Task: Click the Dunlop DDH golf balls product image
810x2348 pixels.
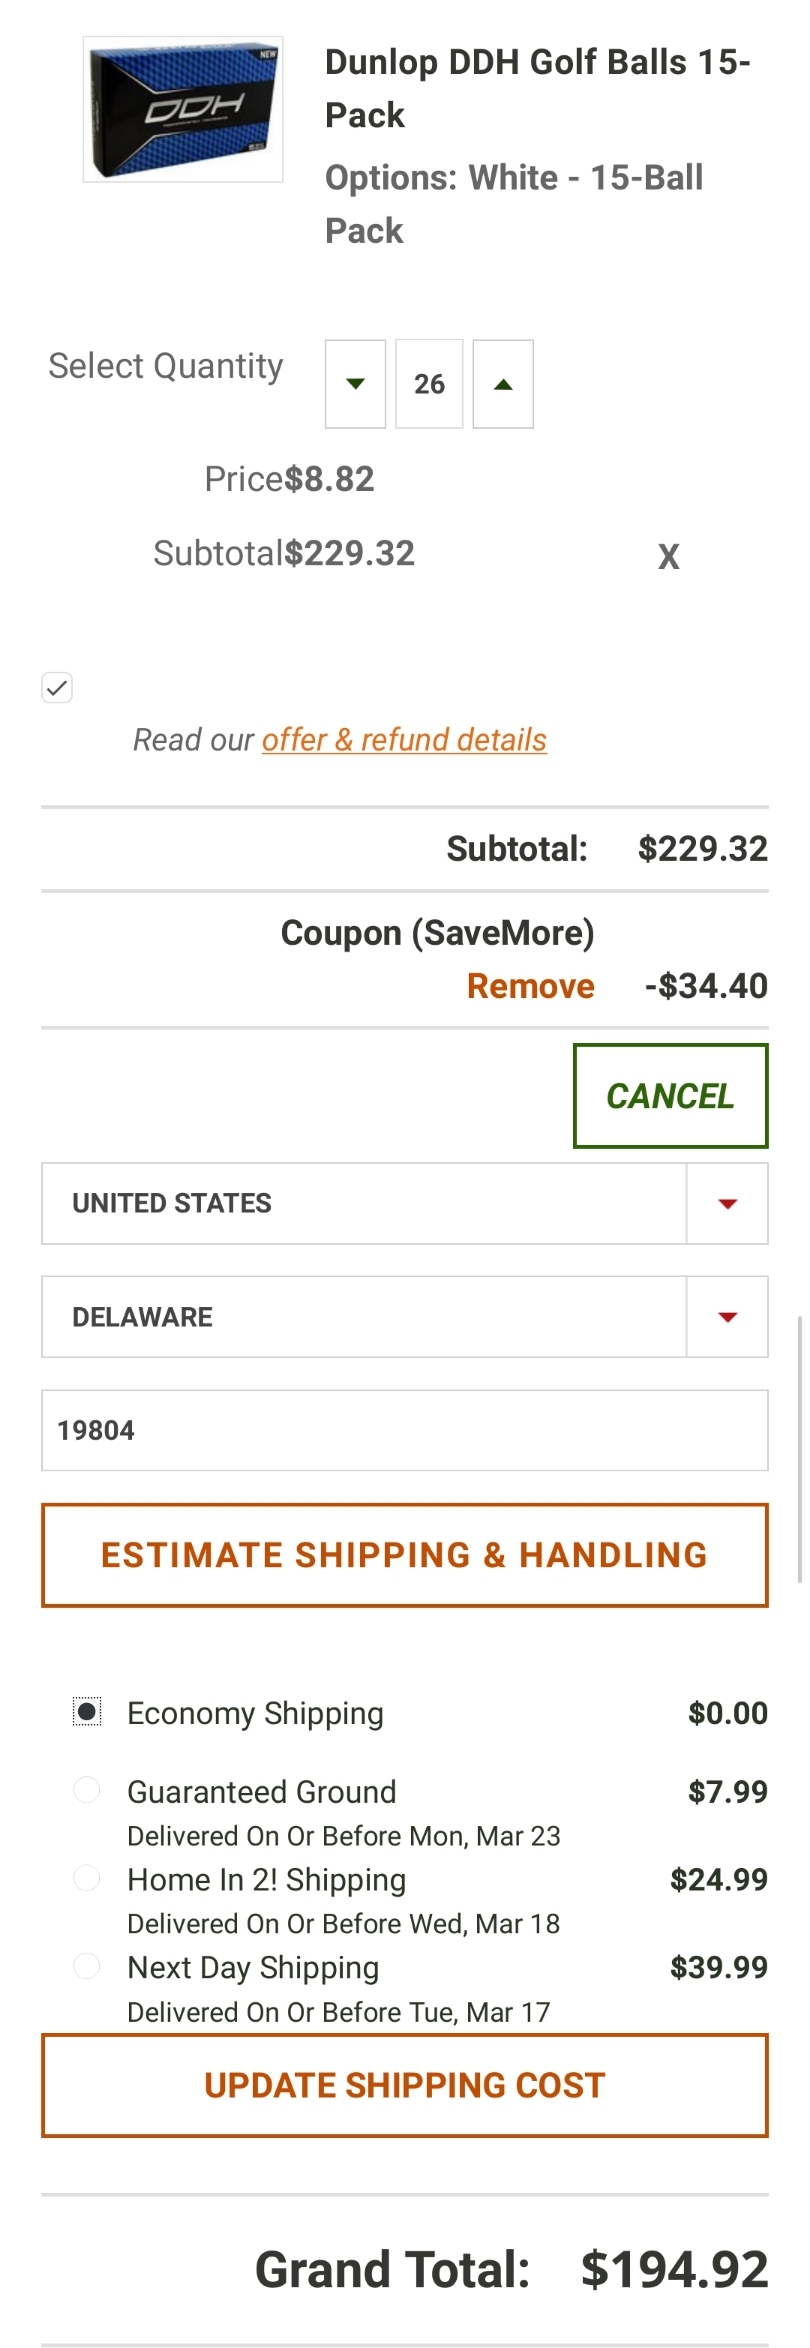Action: (x=183, y=109)
